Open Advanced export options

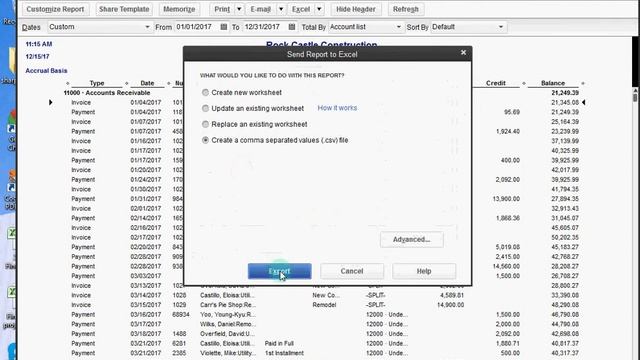[x=411, y=240]
